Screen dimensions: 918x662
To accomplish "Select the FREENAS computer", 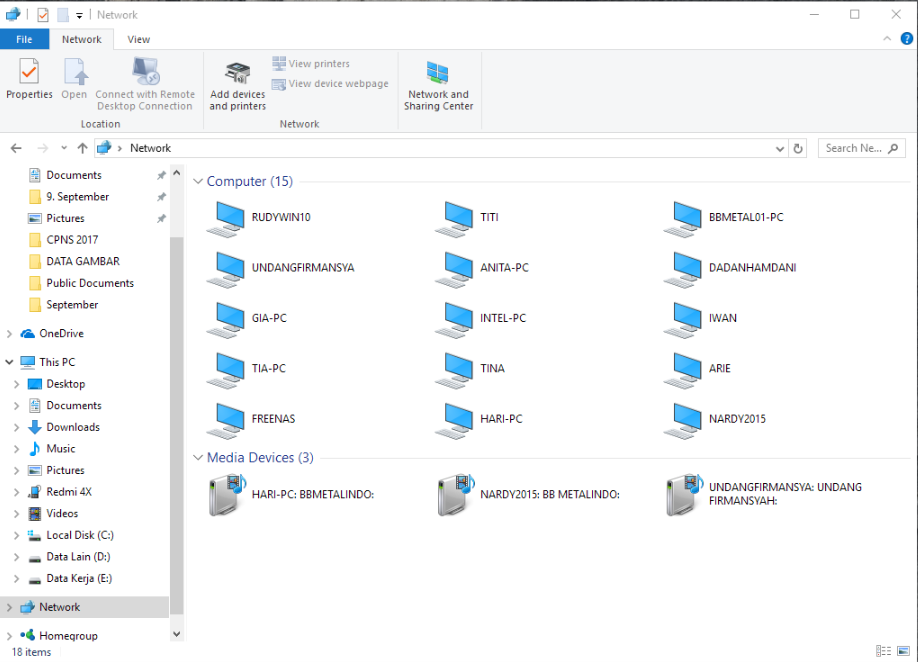I will coord(251,420).
